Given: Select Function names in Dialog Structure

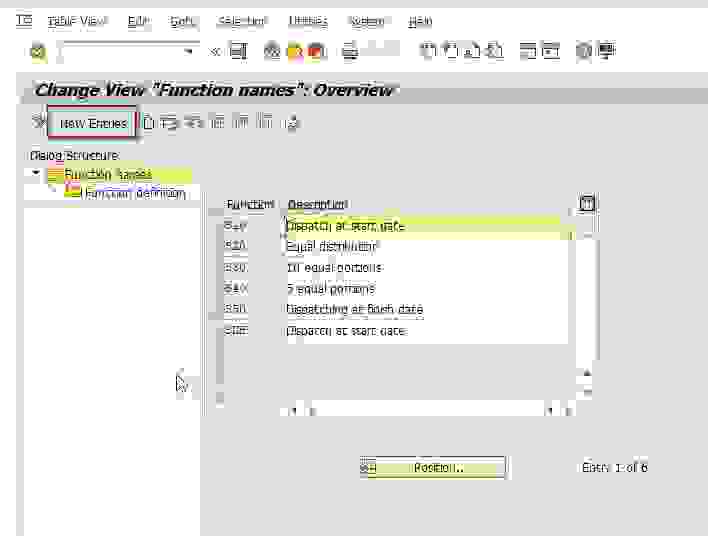Looking at the screenshot, I should click(x=108, y=174).
